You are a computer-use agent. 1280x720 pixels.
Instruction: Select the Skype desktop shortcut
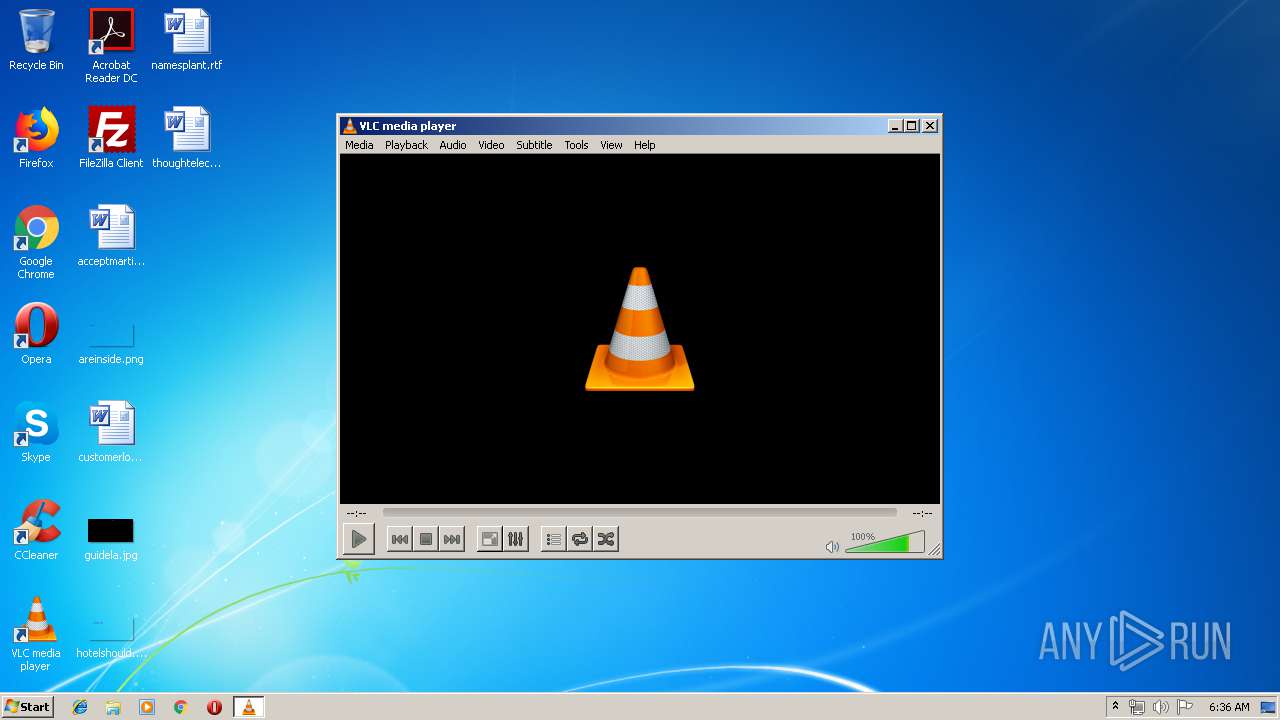point(36,432)
